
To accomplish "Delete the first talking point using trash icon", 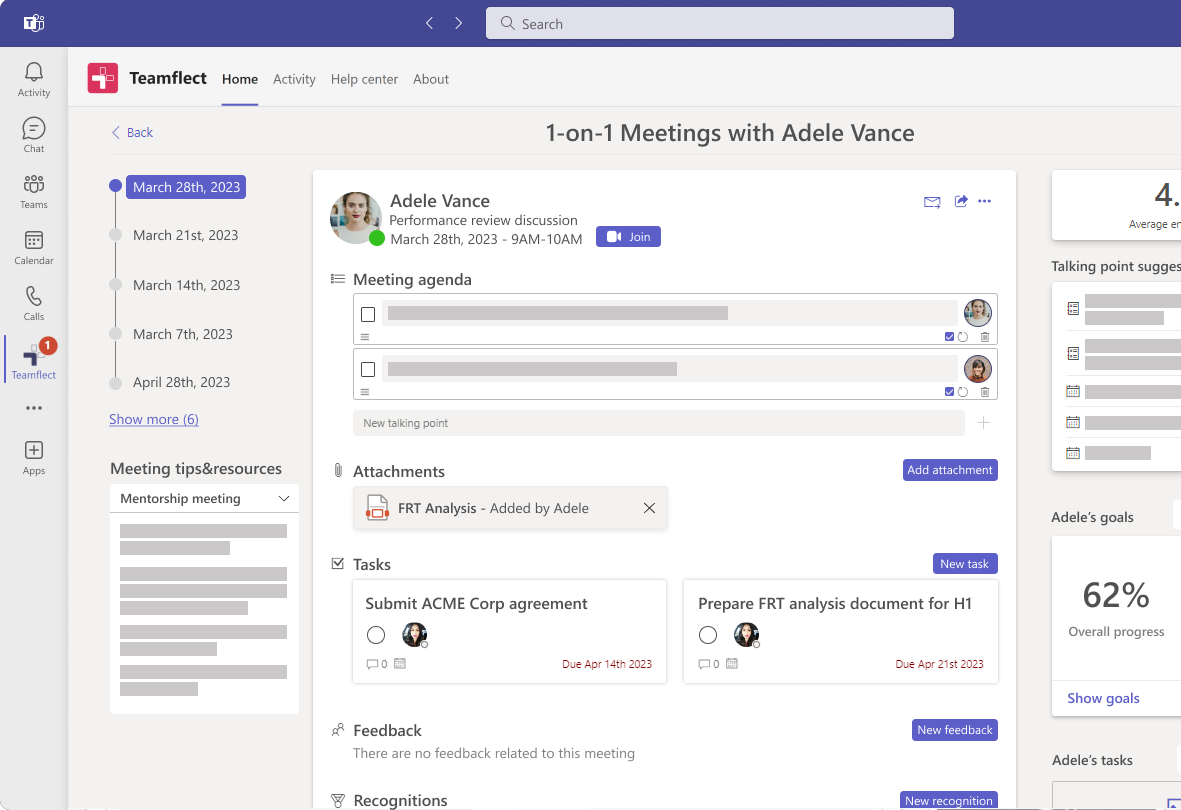I will (x=986, y=337).
